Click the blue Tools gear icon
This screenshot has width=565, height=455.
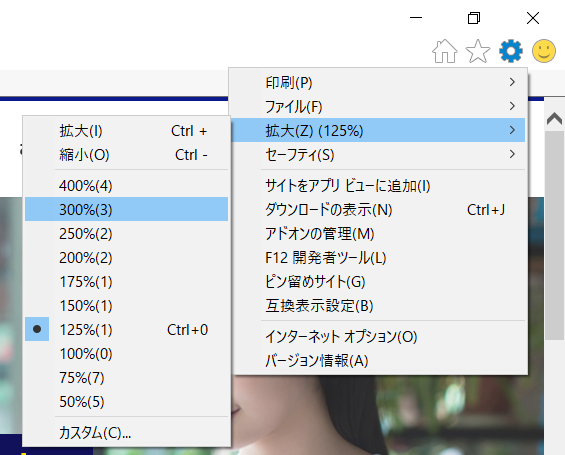[511, 51]
